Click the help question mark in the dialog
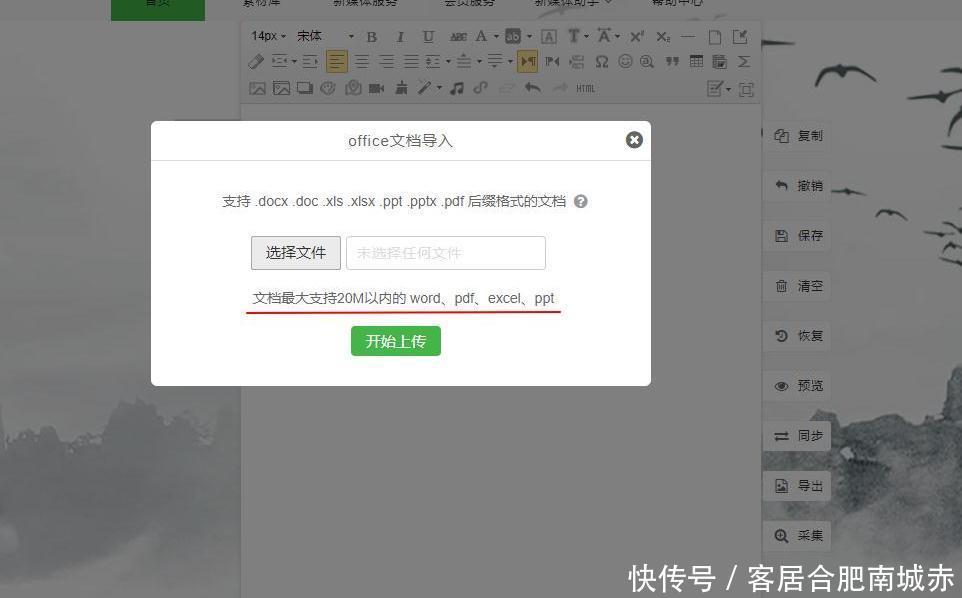The image size is (962, 598). [x=580, y=201]
